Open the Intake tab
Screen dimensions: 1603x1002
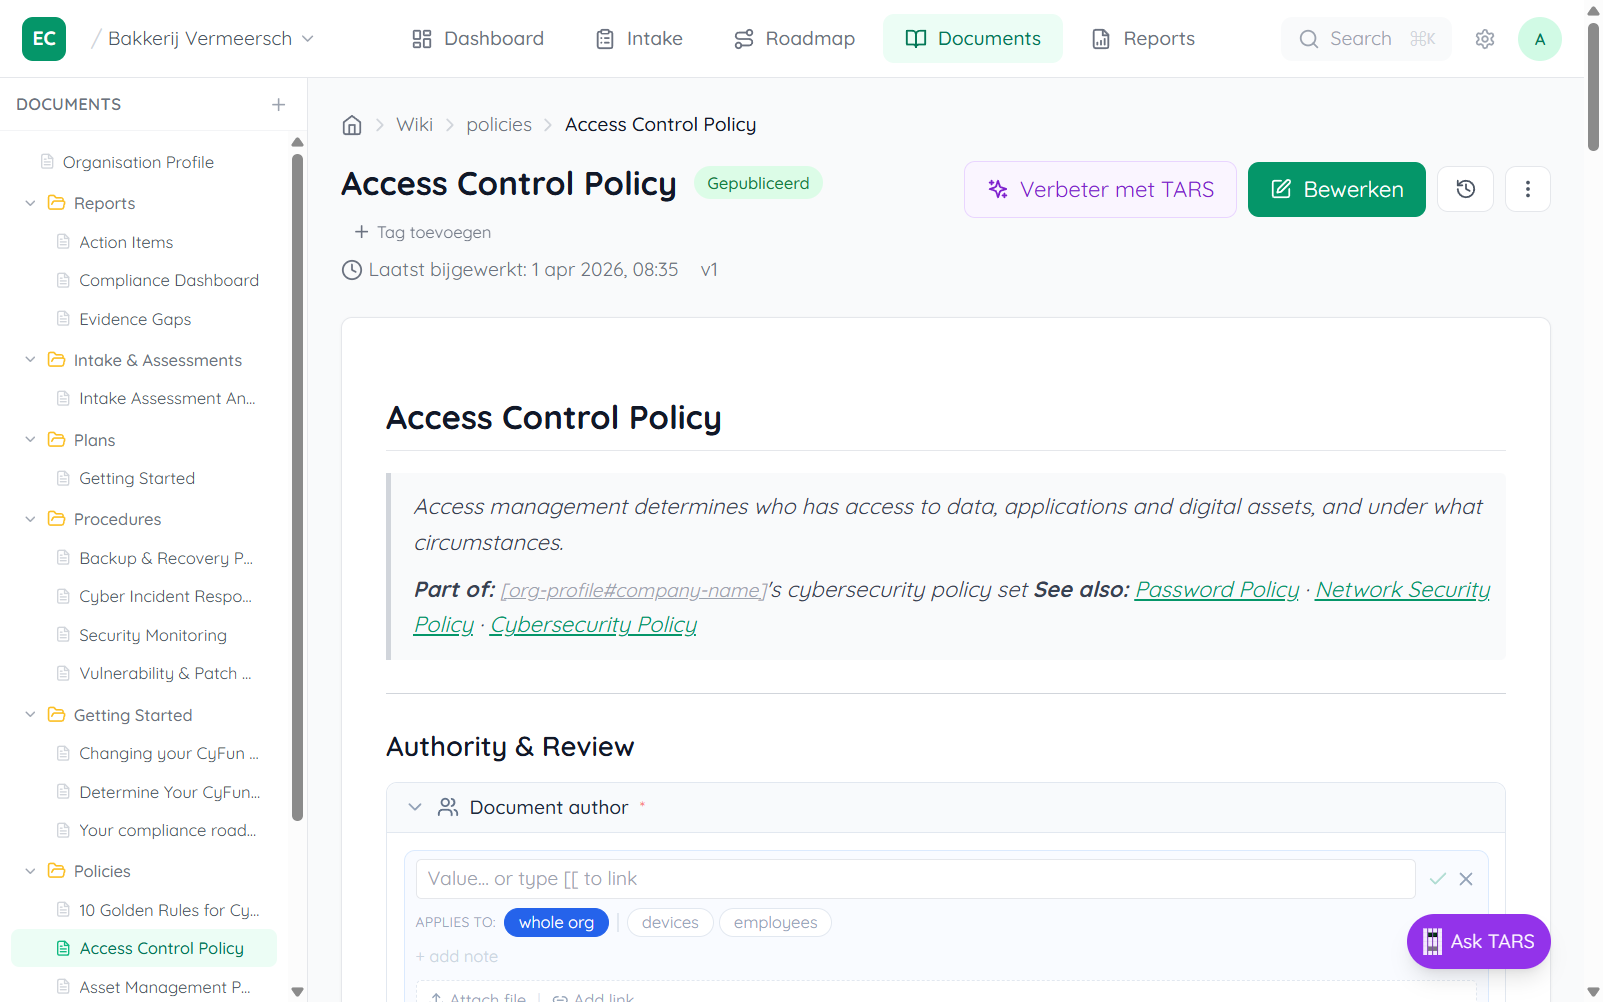(638, 38)
